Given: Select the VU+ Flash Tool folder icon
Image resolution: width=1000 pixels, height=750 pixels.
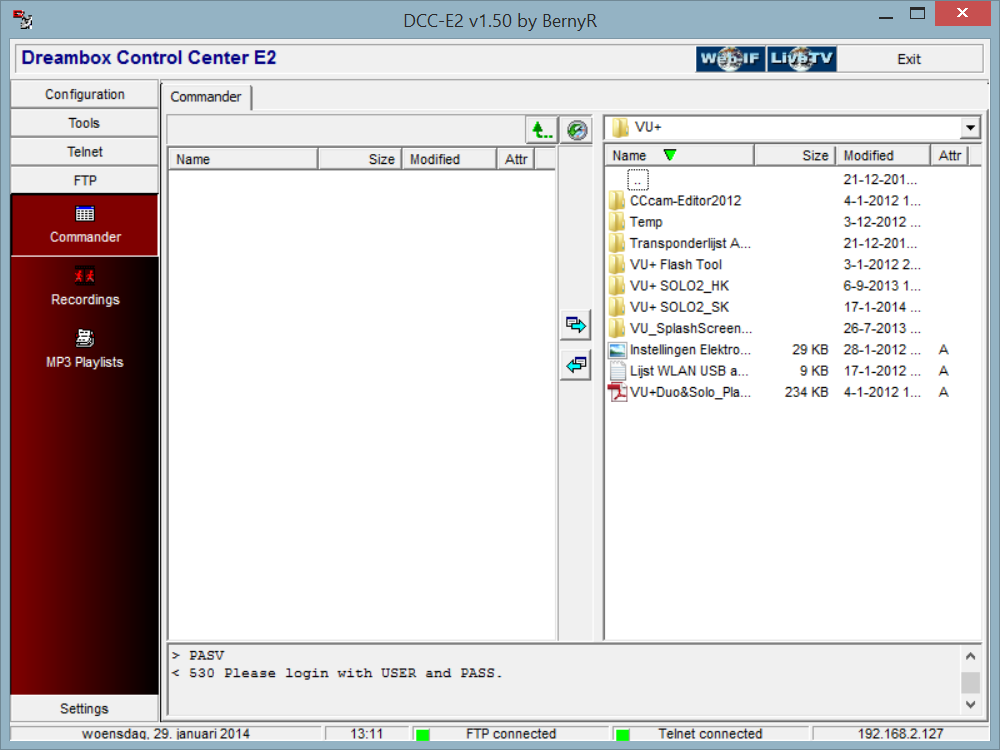Looking at the screenshot, I should [x=617, y=265].
